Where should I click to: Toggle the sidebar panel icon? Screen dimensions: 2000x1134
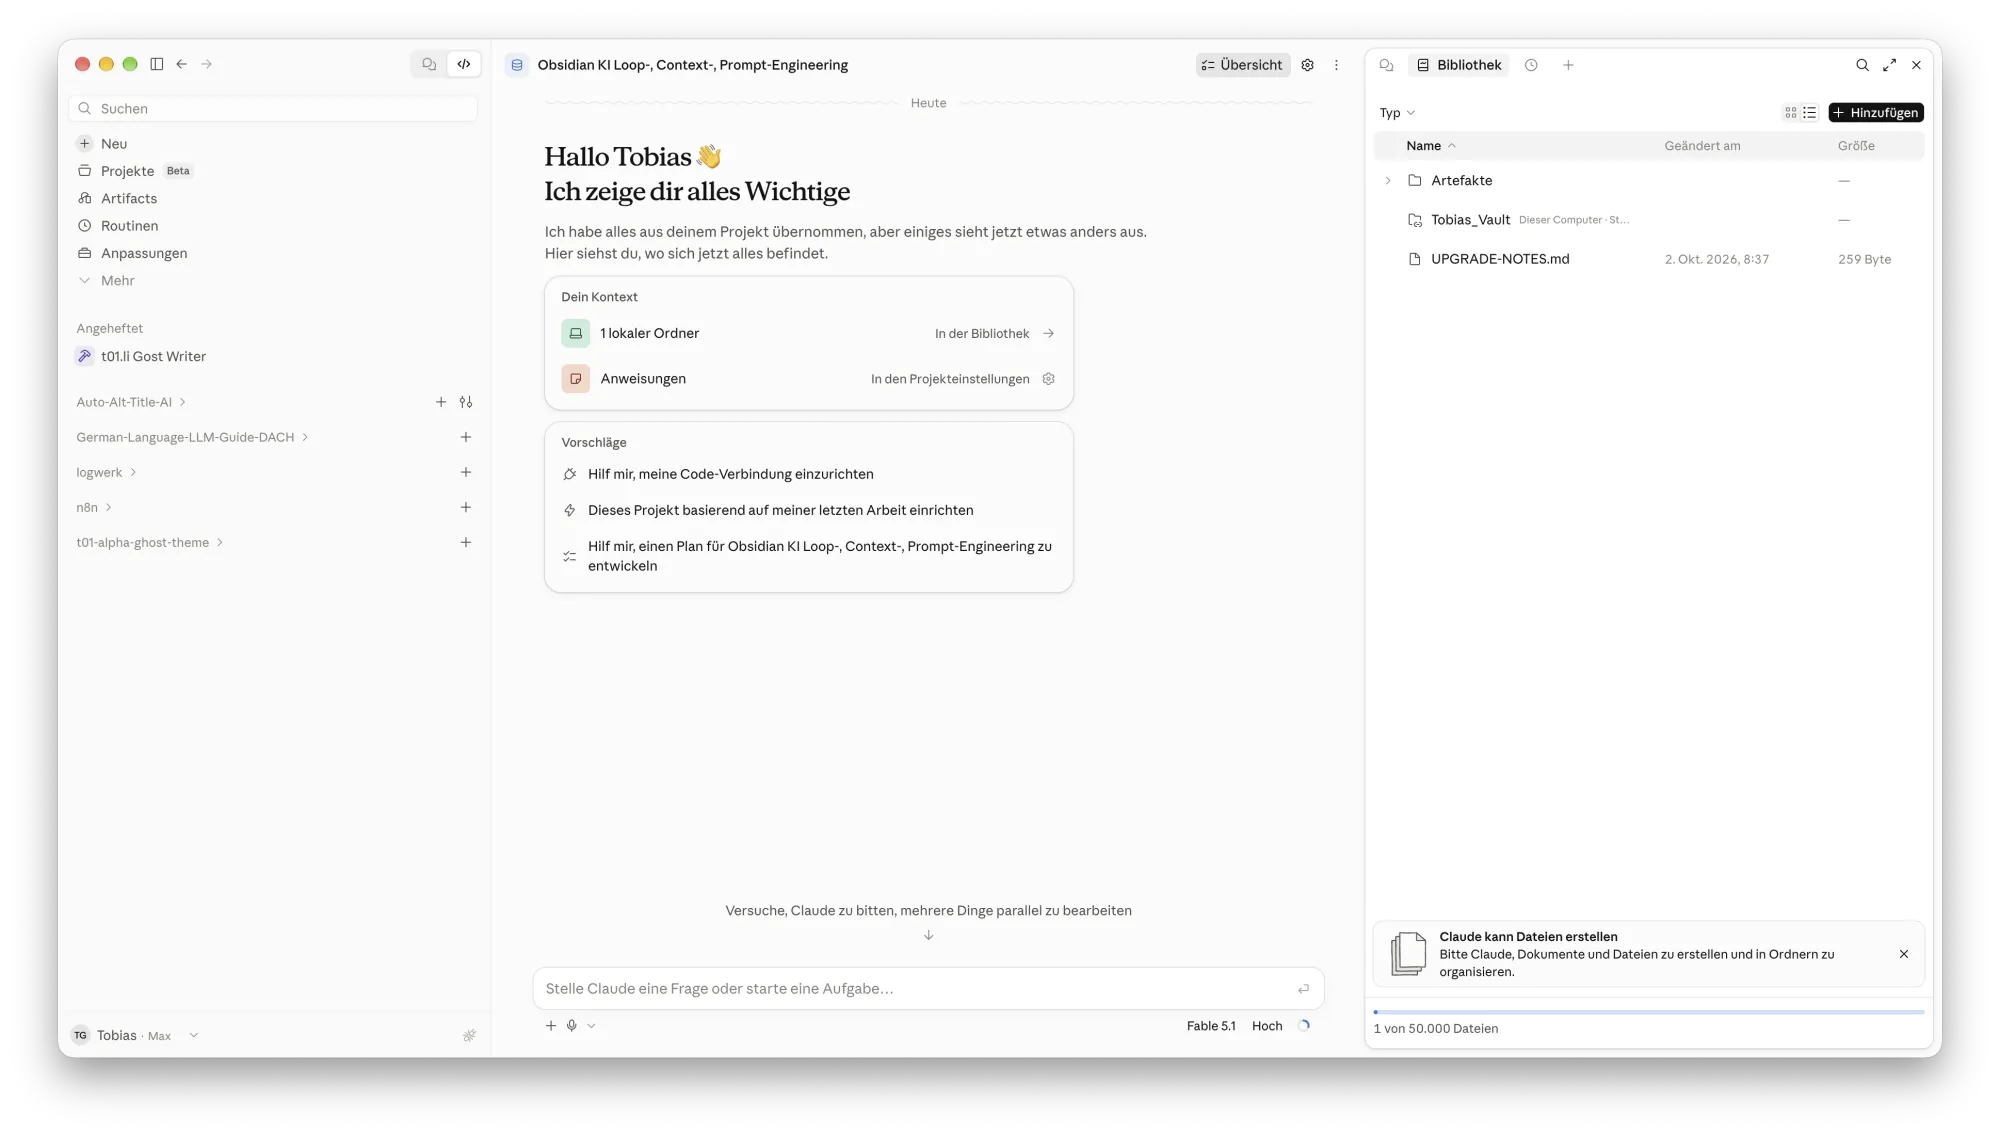[x=157, y=64]
